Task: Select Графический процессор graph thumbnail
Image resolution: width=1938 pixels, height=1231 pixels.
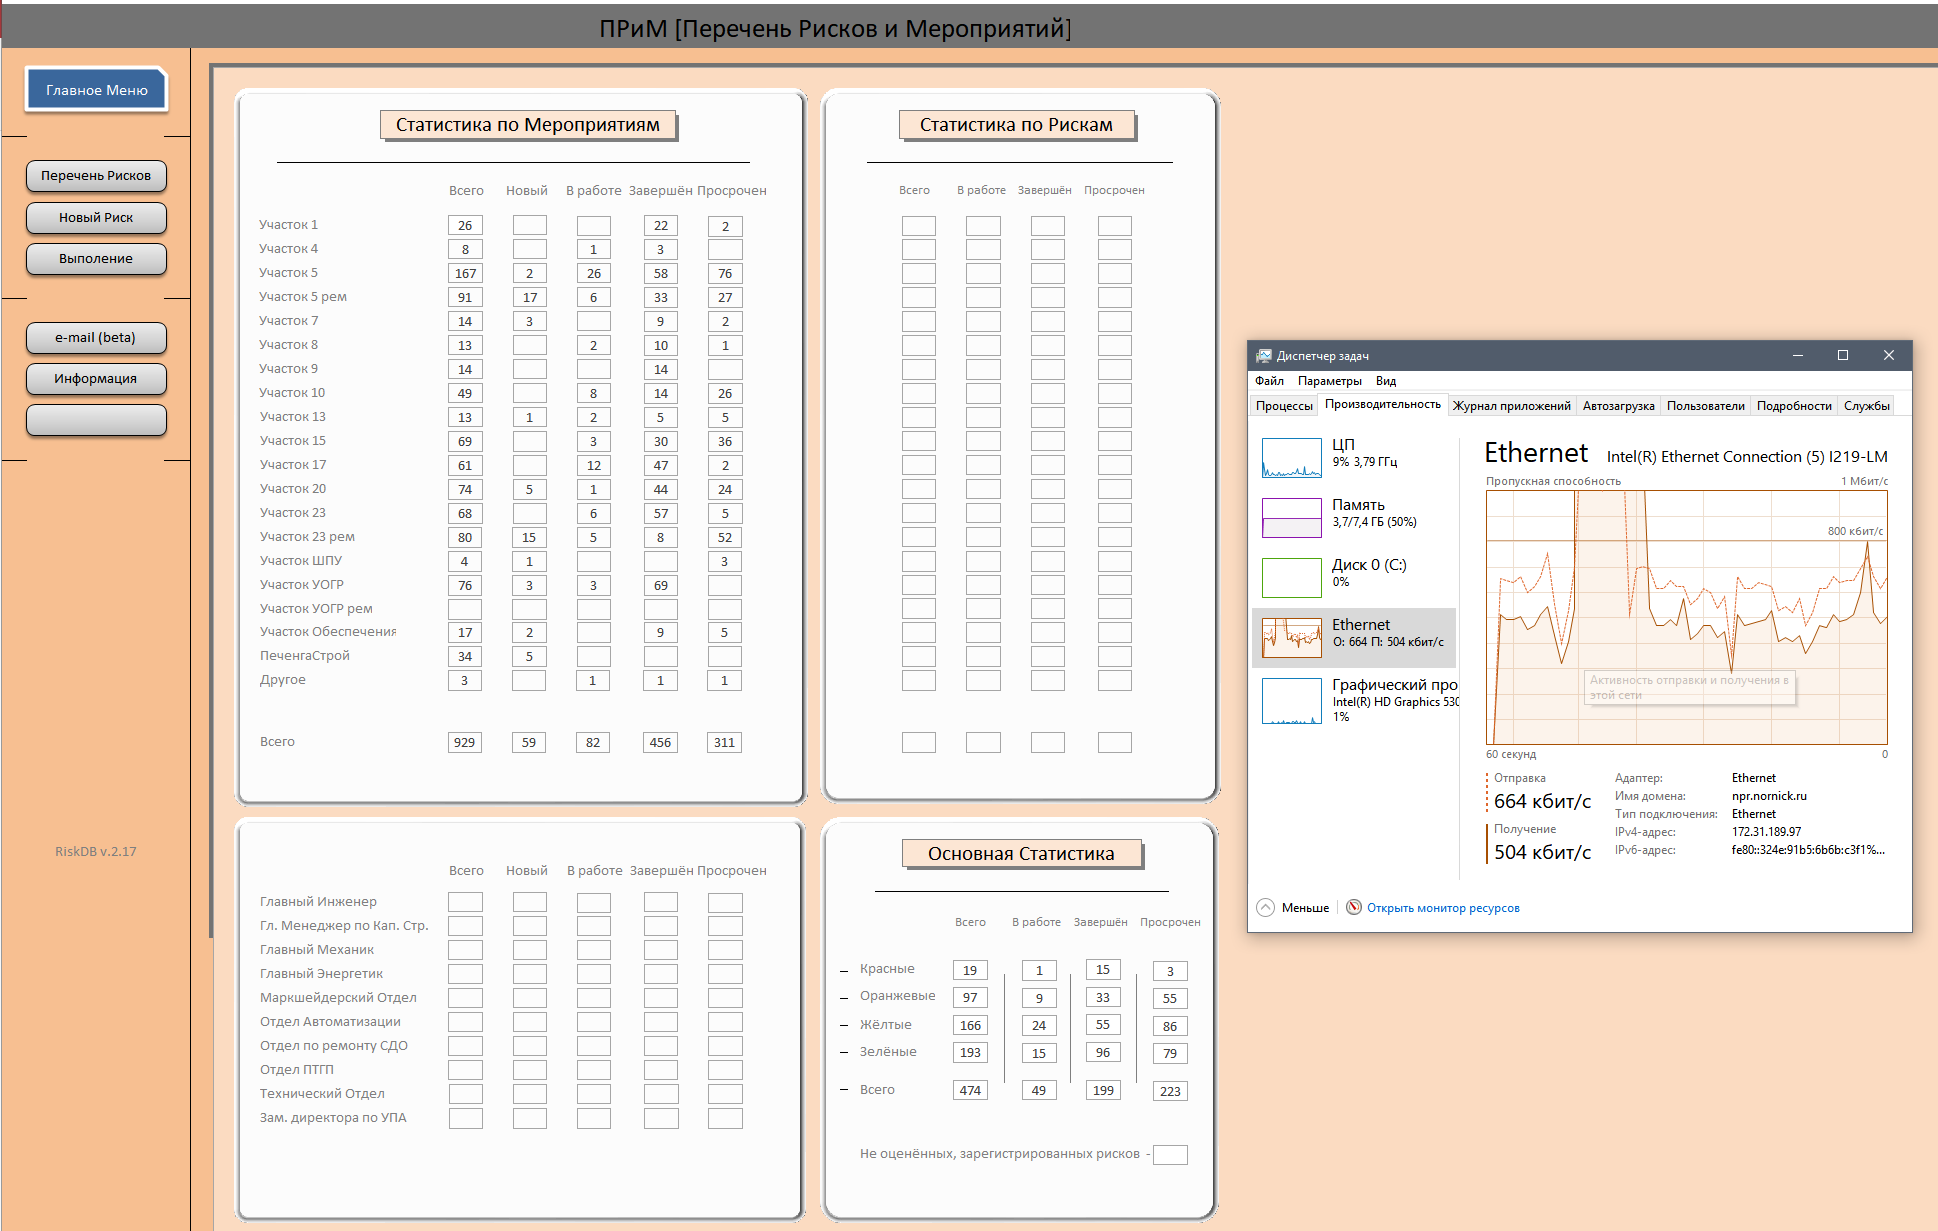Action: pos(1291,700)
